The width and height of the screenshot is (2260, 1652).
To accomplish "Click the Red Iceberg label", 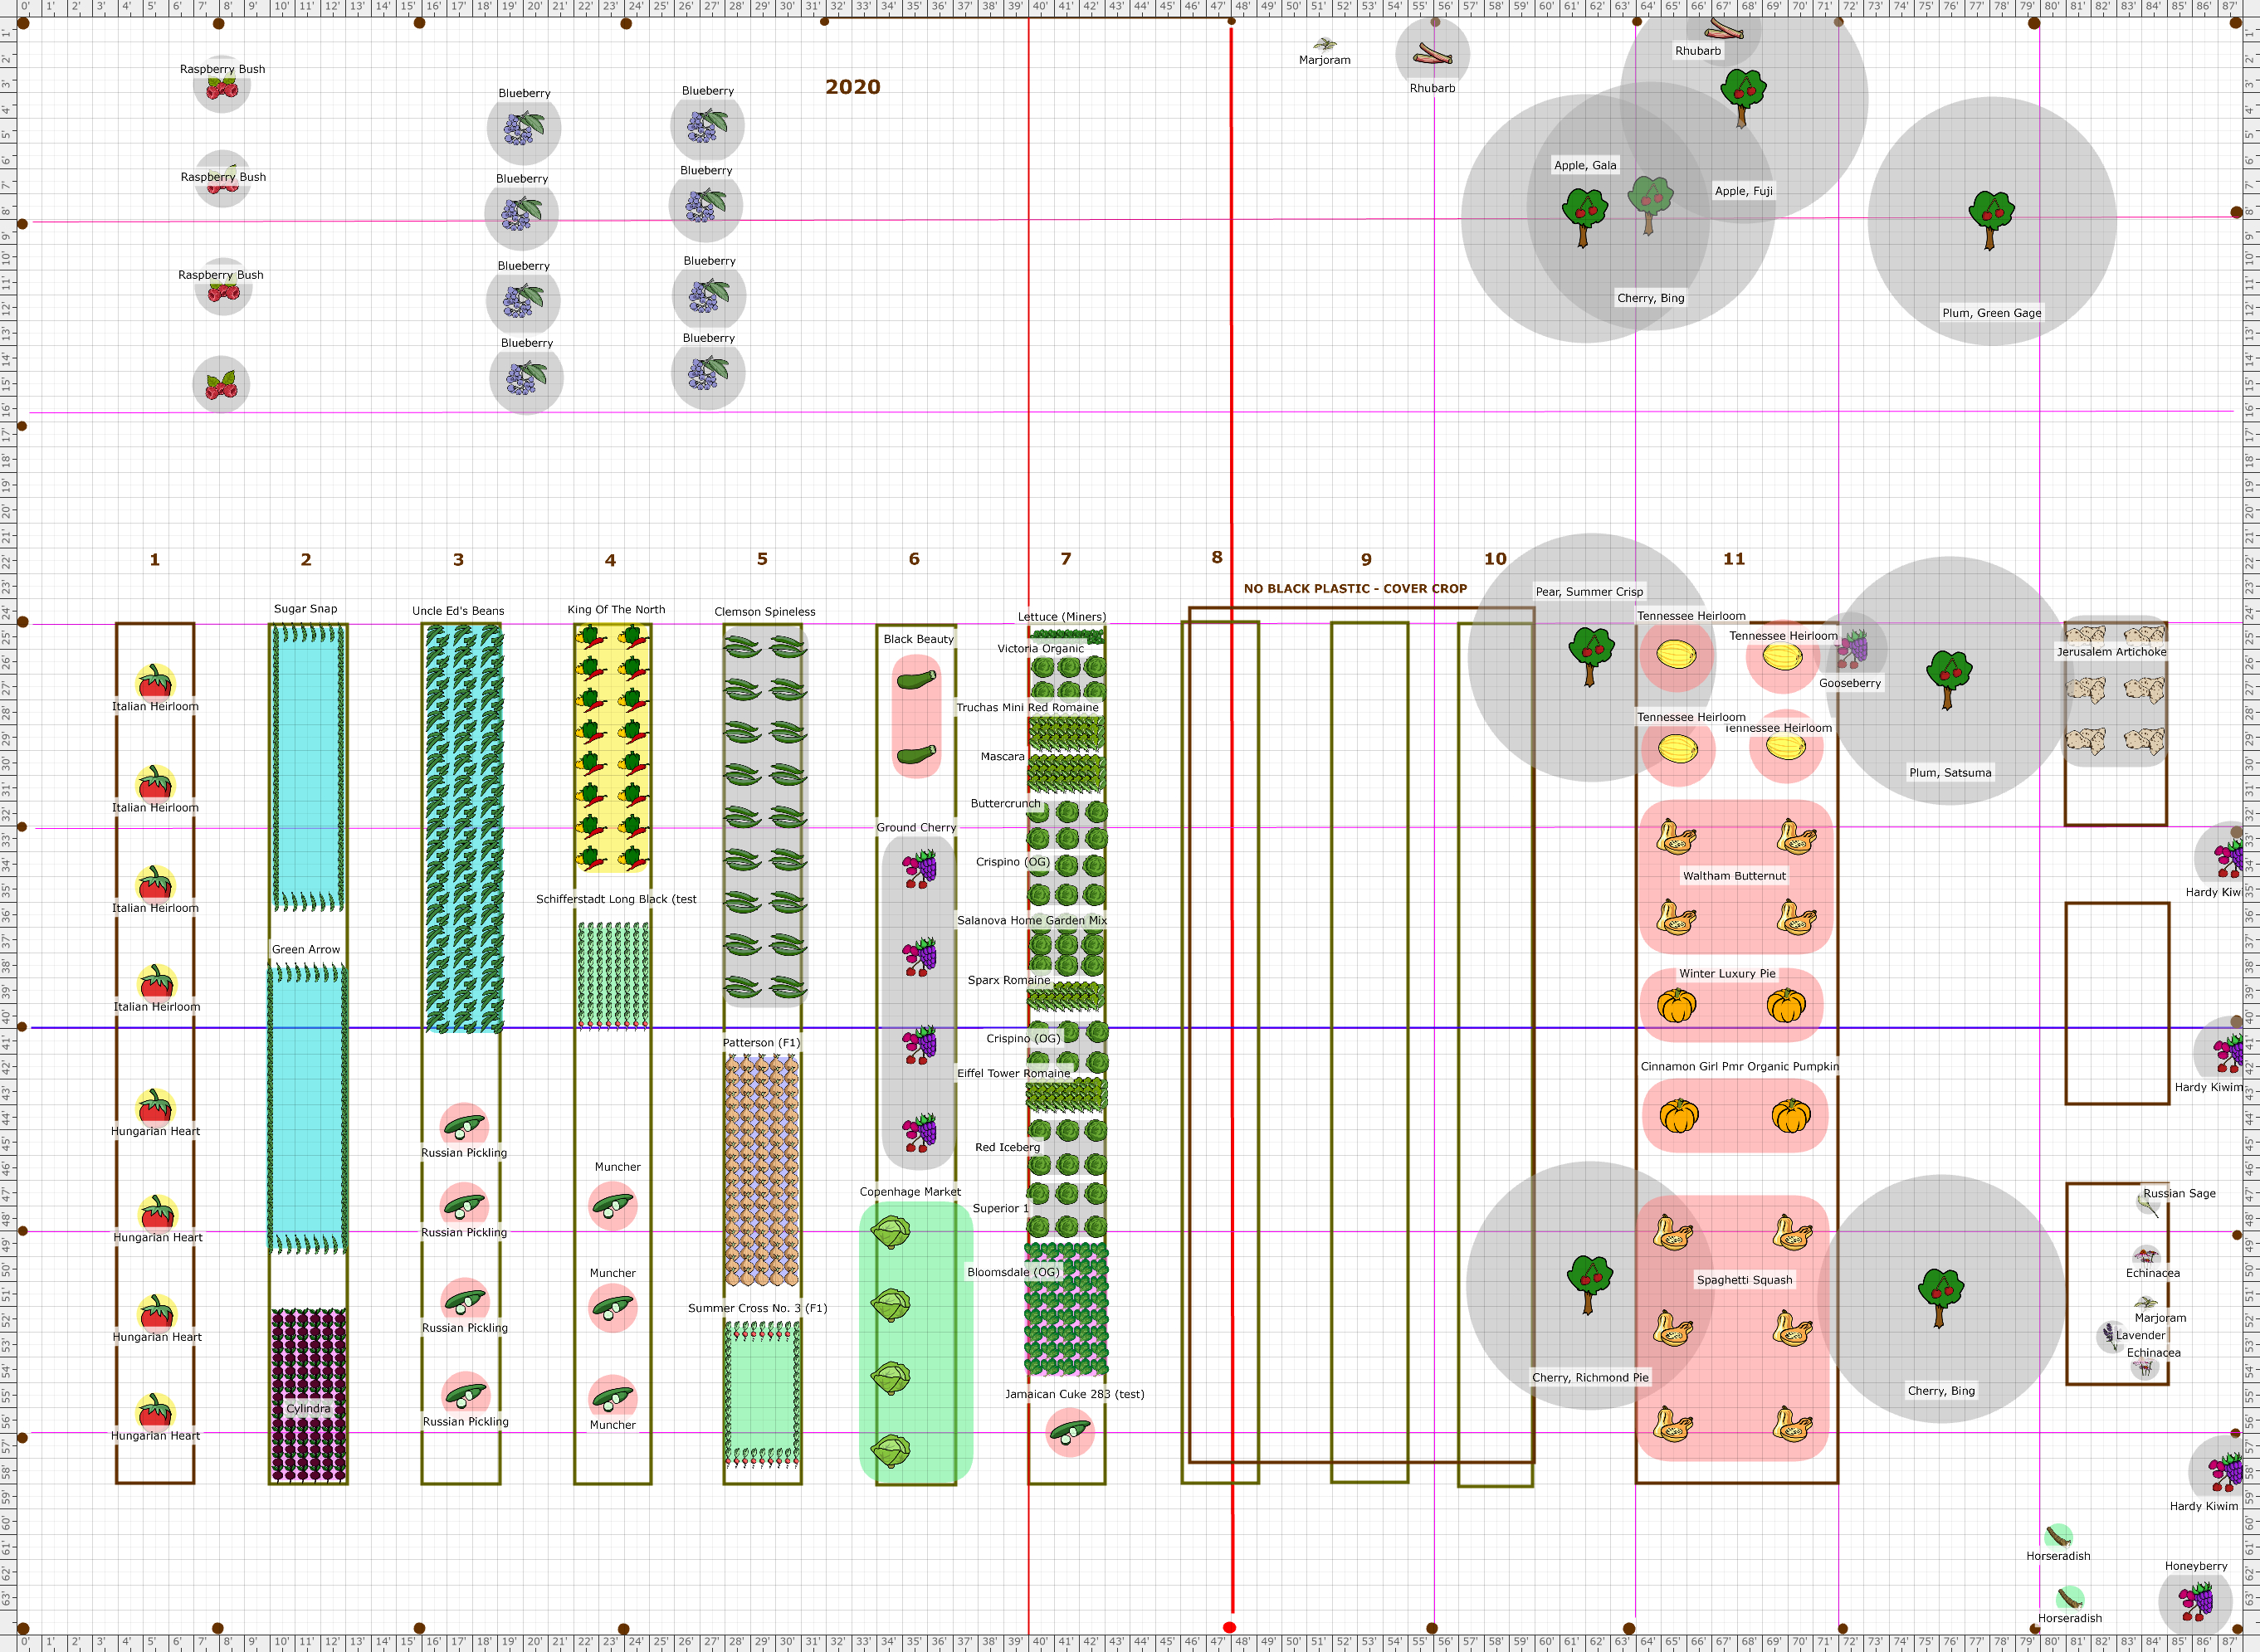I will [x=1007, y=1147].
